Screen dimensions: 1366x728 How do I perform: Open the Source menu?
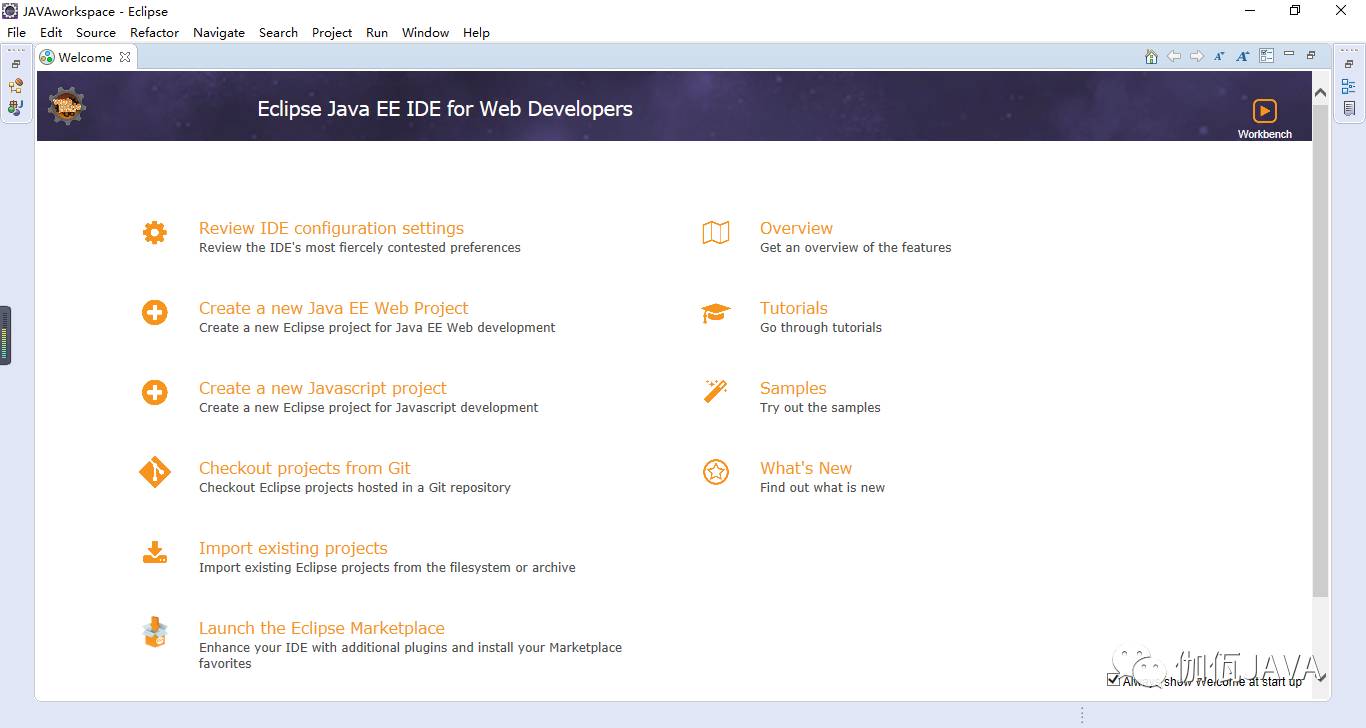(96, 32)
